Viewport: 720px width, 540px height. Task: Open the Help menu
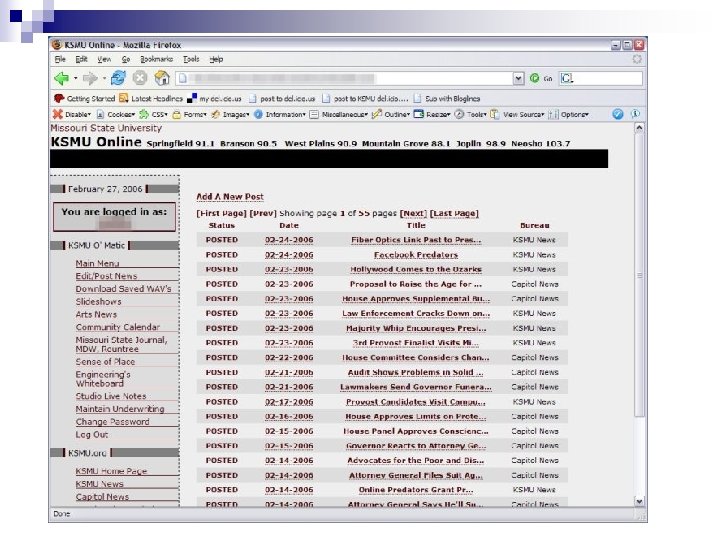click(x=216, y=59)
